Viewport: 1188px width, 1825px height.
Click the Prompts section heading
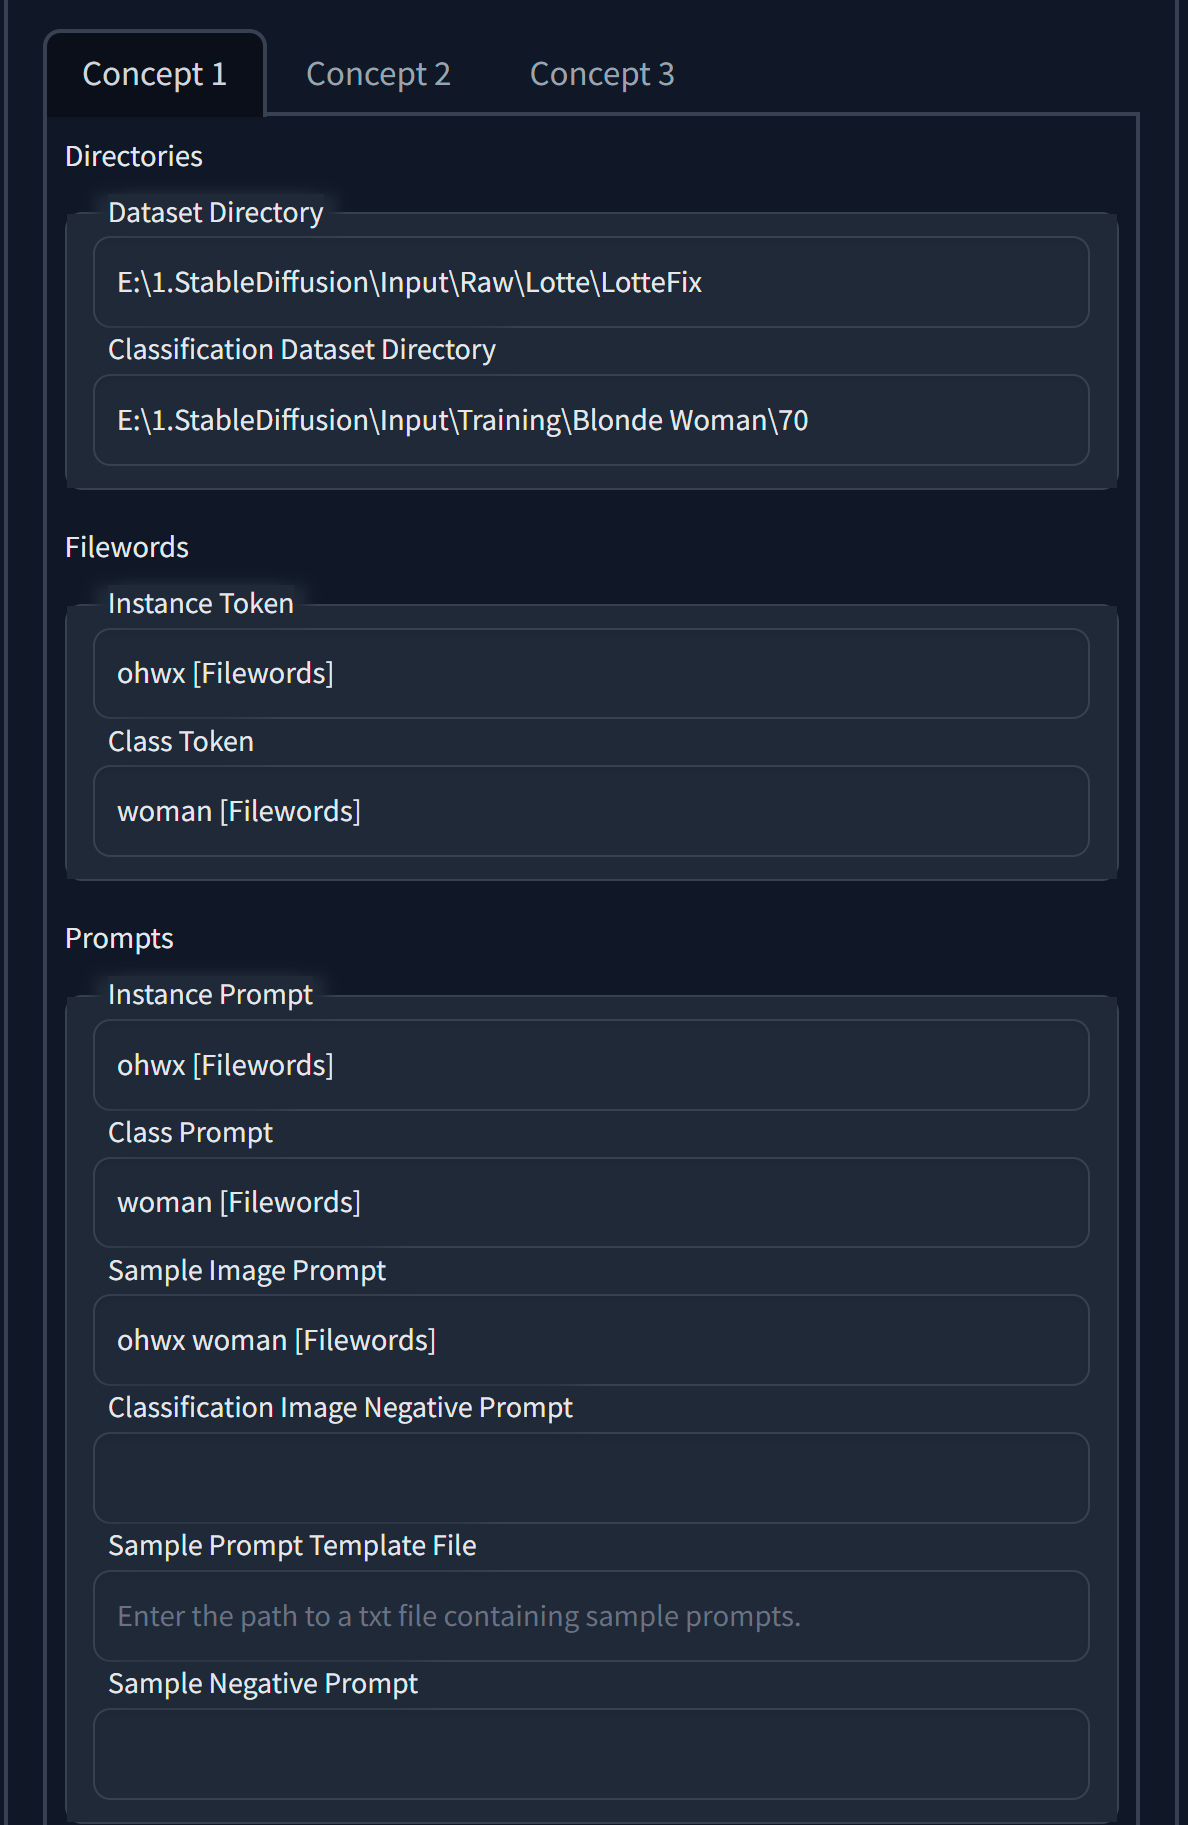119,938
